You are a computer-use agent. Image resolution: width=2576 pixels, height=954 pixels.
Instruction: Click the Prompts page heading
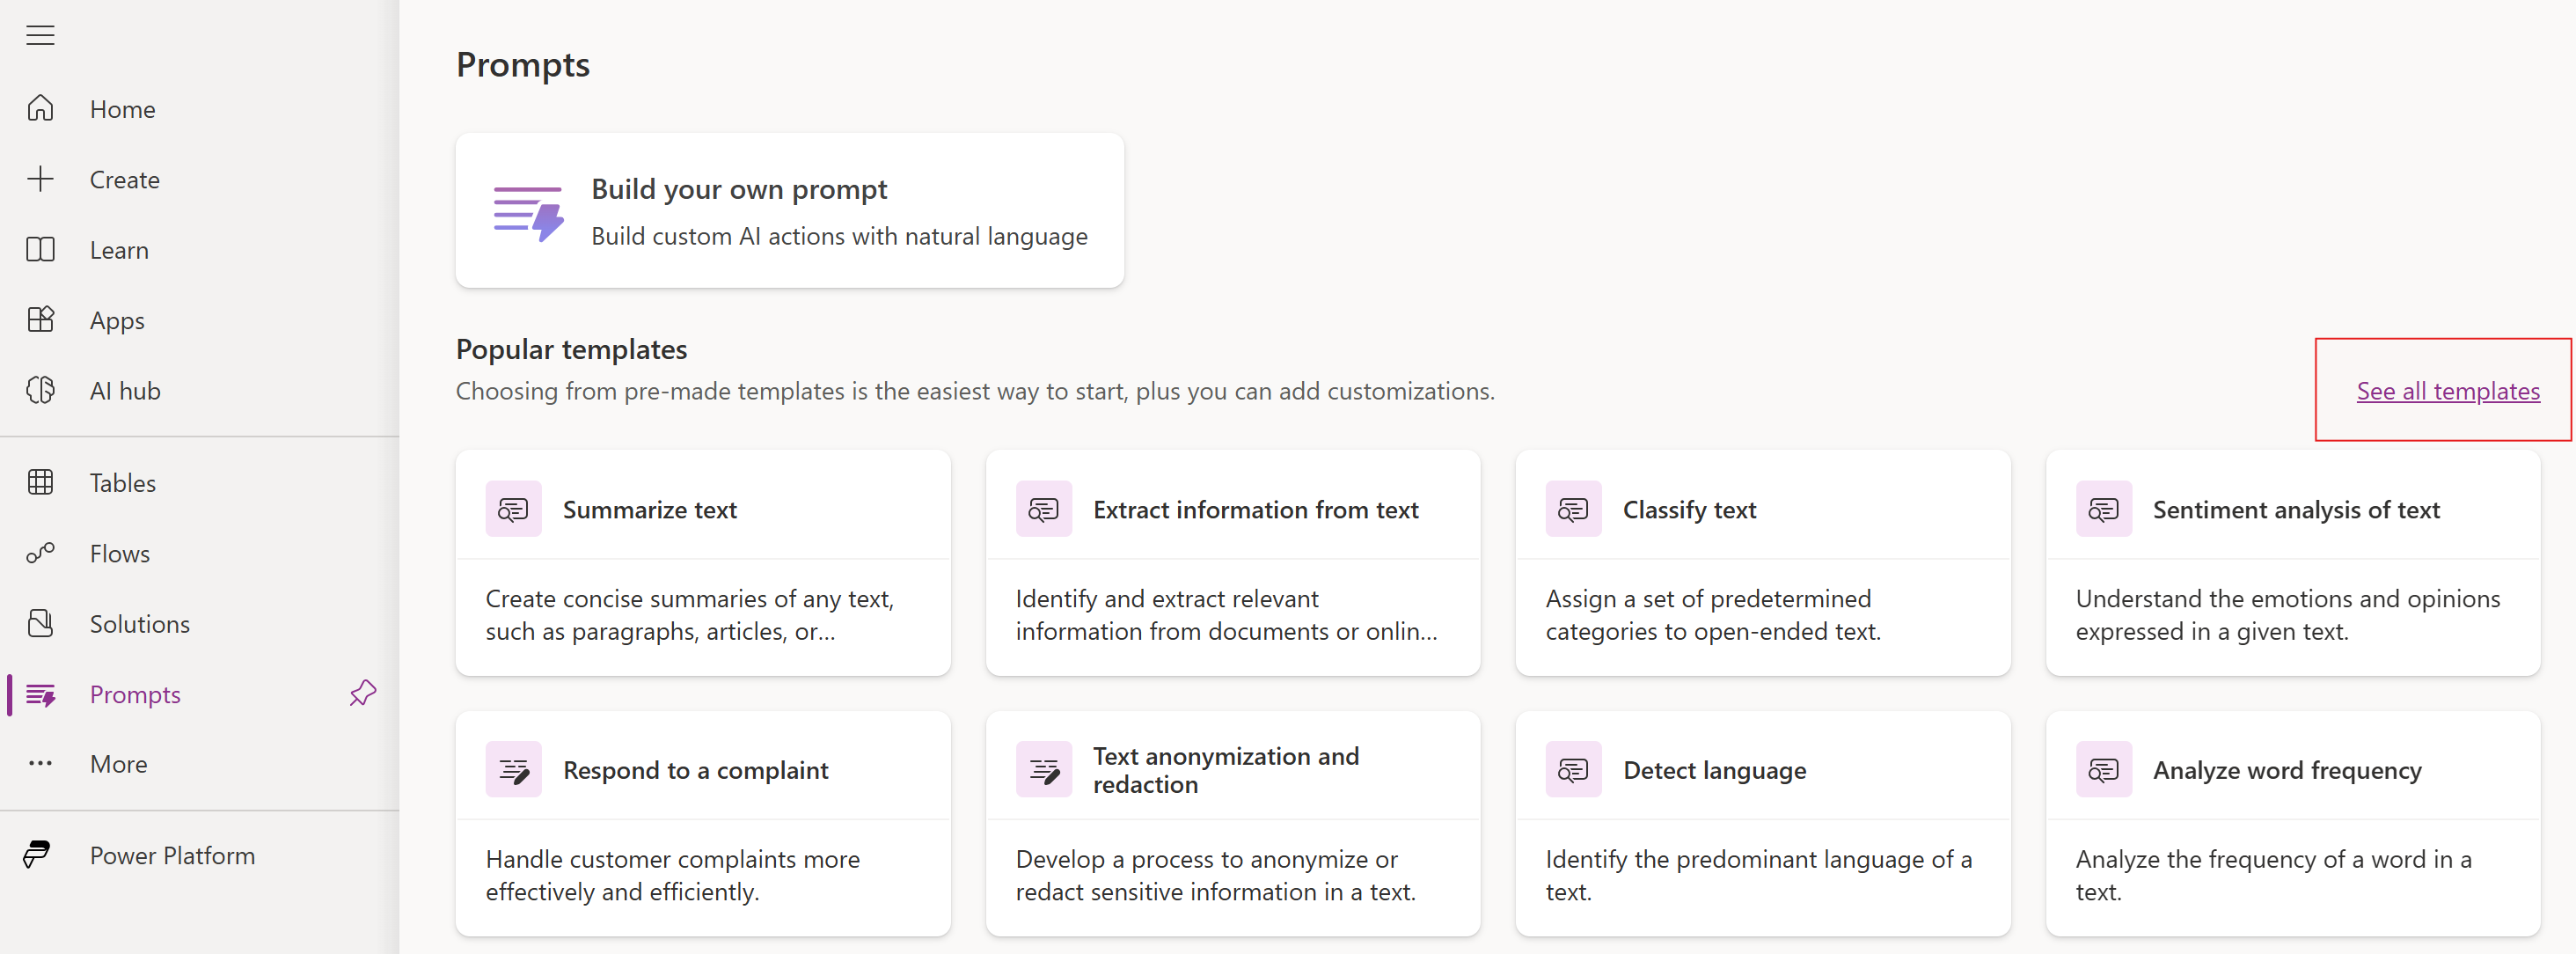[522, 65]
